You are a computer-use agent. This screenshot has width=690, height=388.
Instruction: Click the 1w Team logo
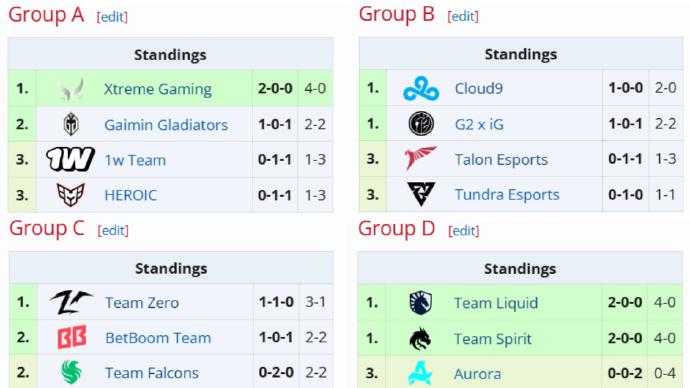point(70,159)
